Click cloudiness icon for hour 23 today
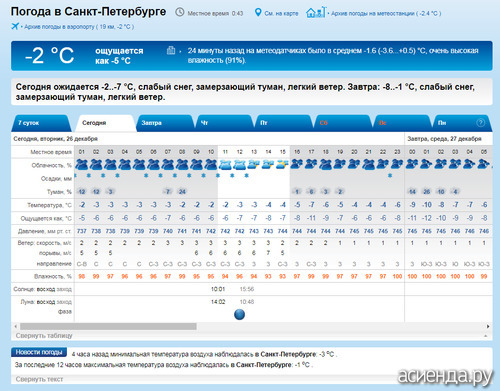The image size is (500, 391). [397, 164]
